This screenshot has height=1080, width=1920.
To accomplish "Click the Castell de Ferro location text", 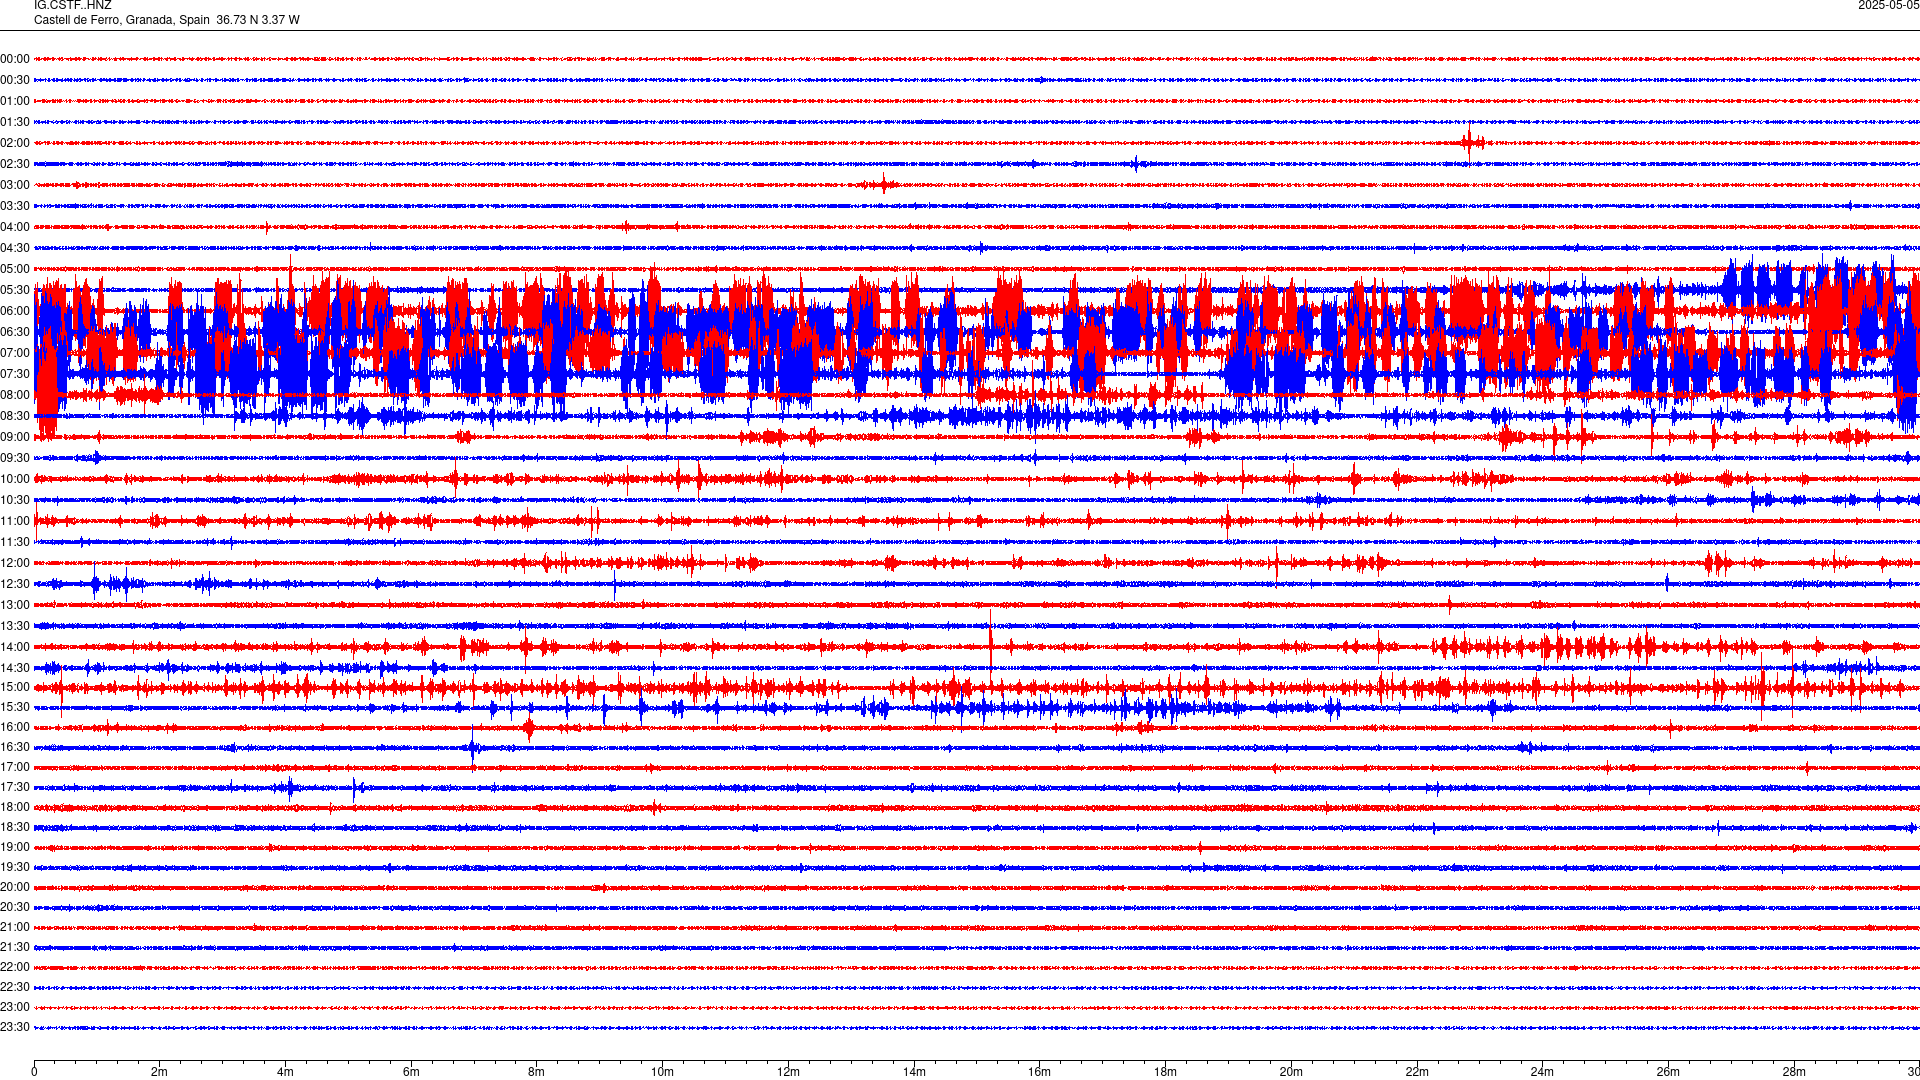I will pyautogui.click(x=167, y=20).
